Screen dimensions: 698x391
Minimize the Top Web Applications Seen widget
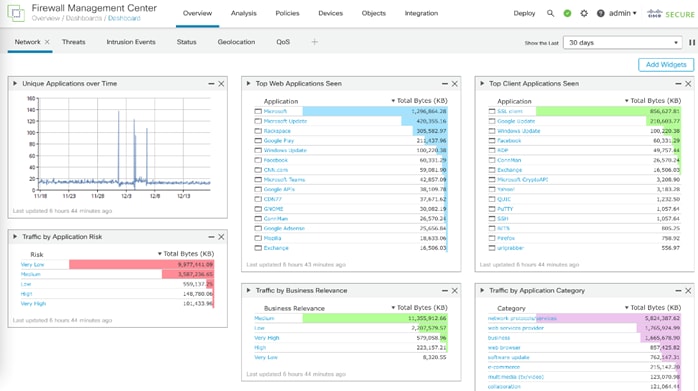click(x=445, y=84)
